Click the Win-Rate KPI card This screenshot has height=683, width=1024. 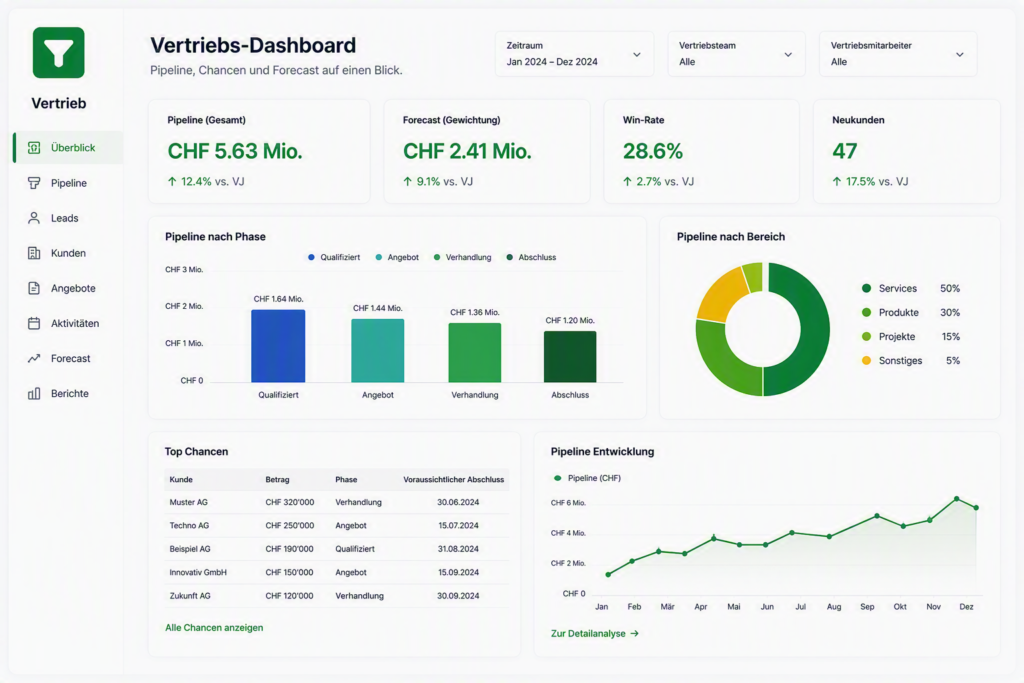pyautogui.click(x=701, y=151)
